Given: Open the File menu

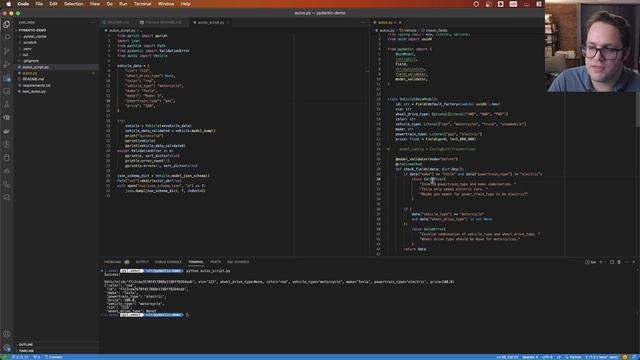Looking at the screenshot, I should 39,4.
